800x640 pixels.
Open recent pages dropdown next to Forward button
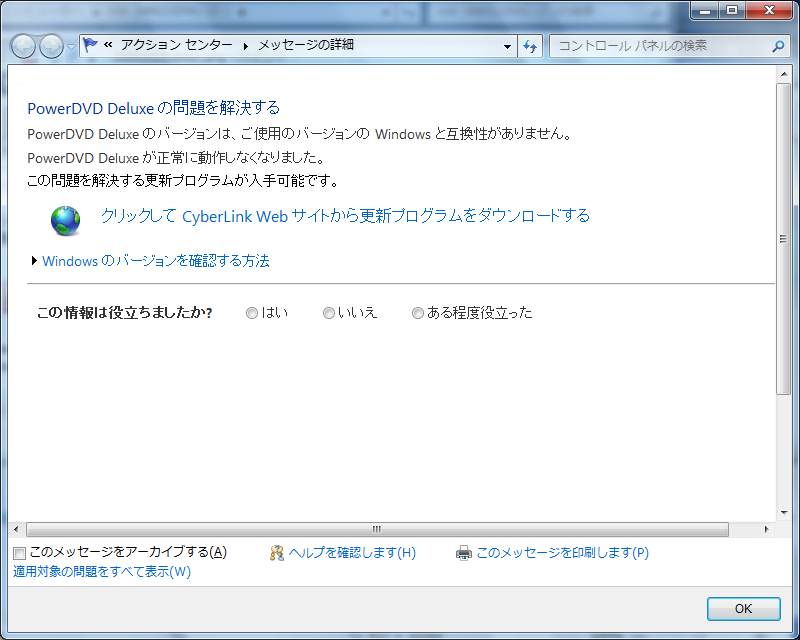pyautogui.click(x=71, y=47)
